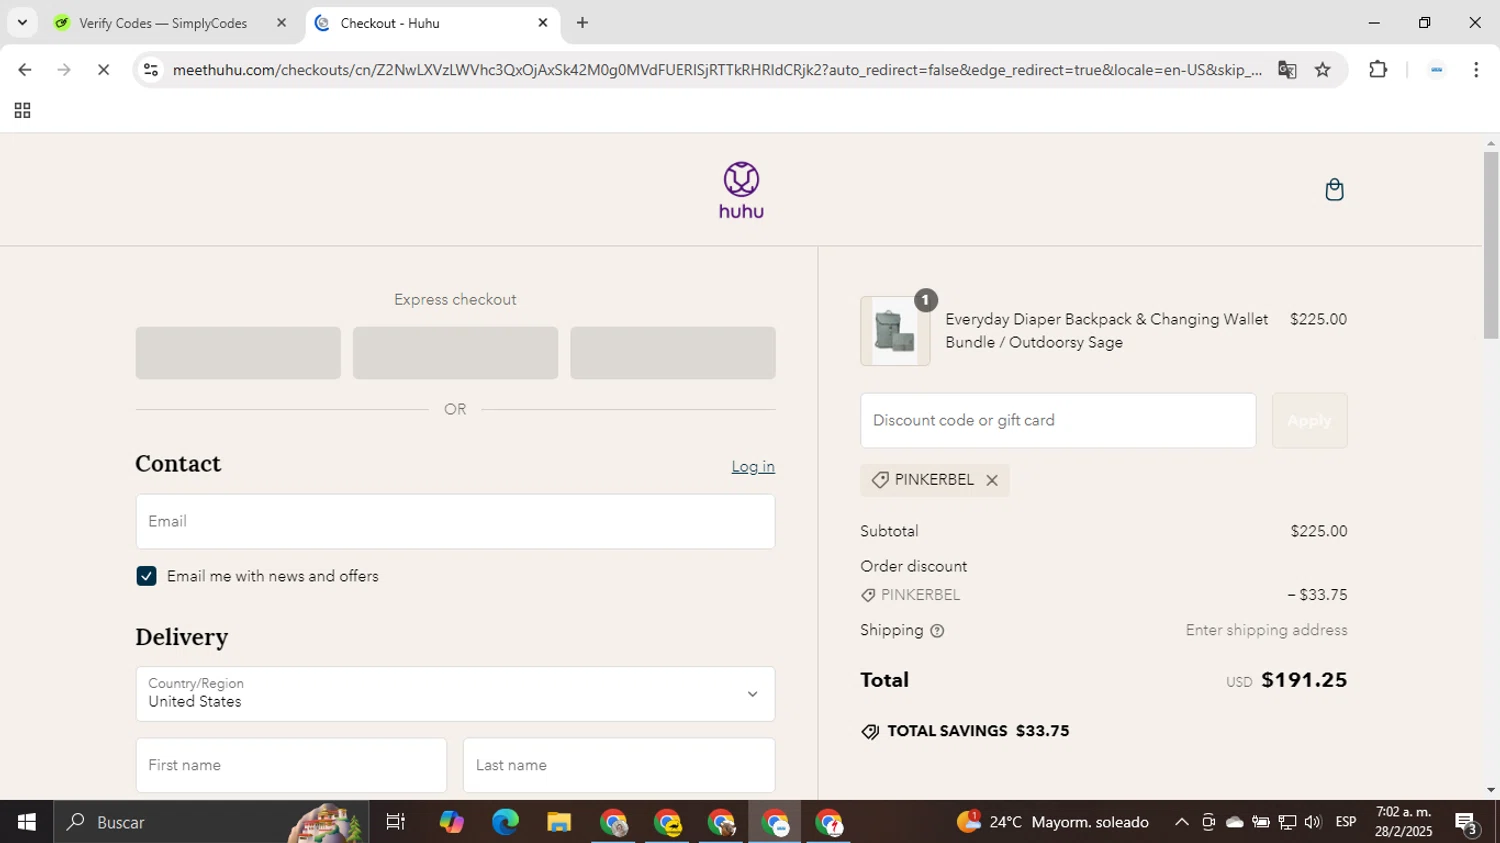Screen dimensions: 1500x843
Task: Click the translate page icon
Action: 1287,70
